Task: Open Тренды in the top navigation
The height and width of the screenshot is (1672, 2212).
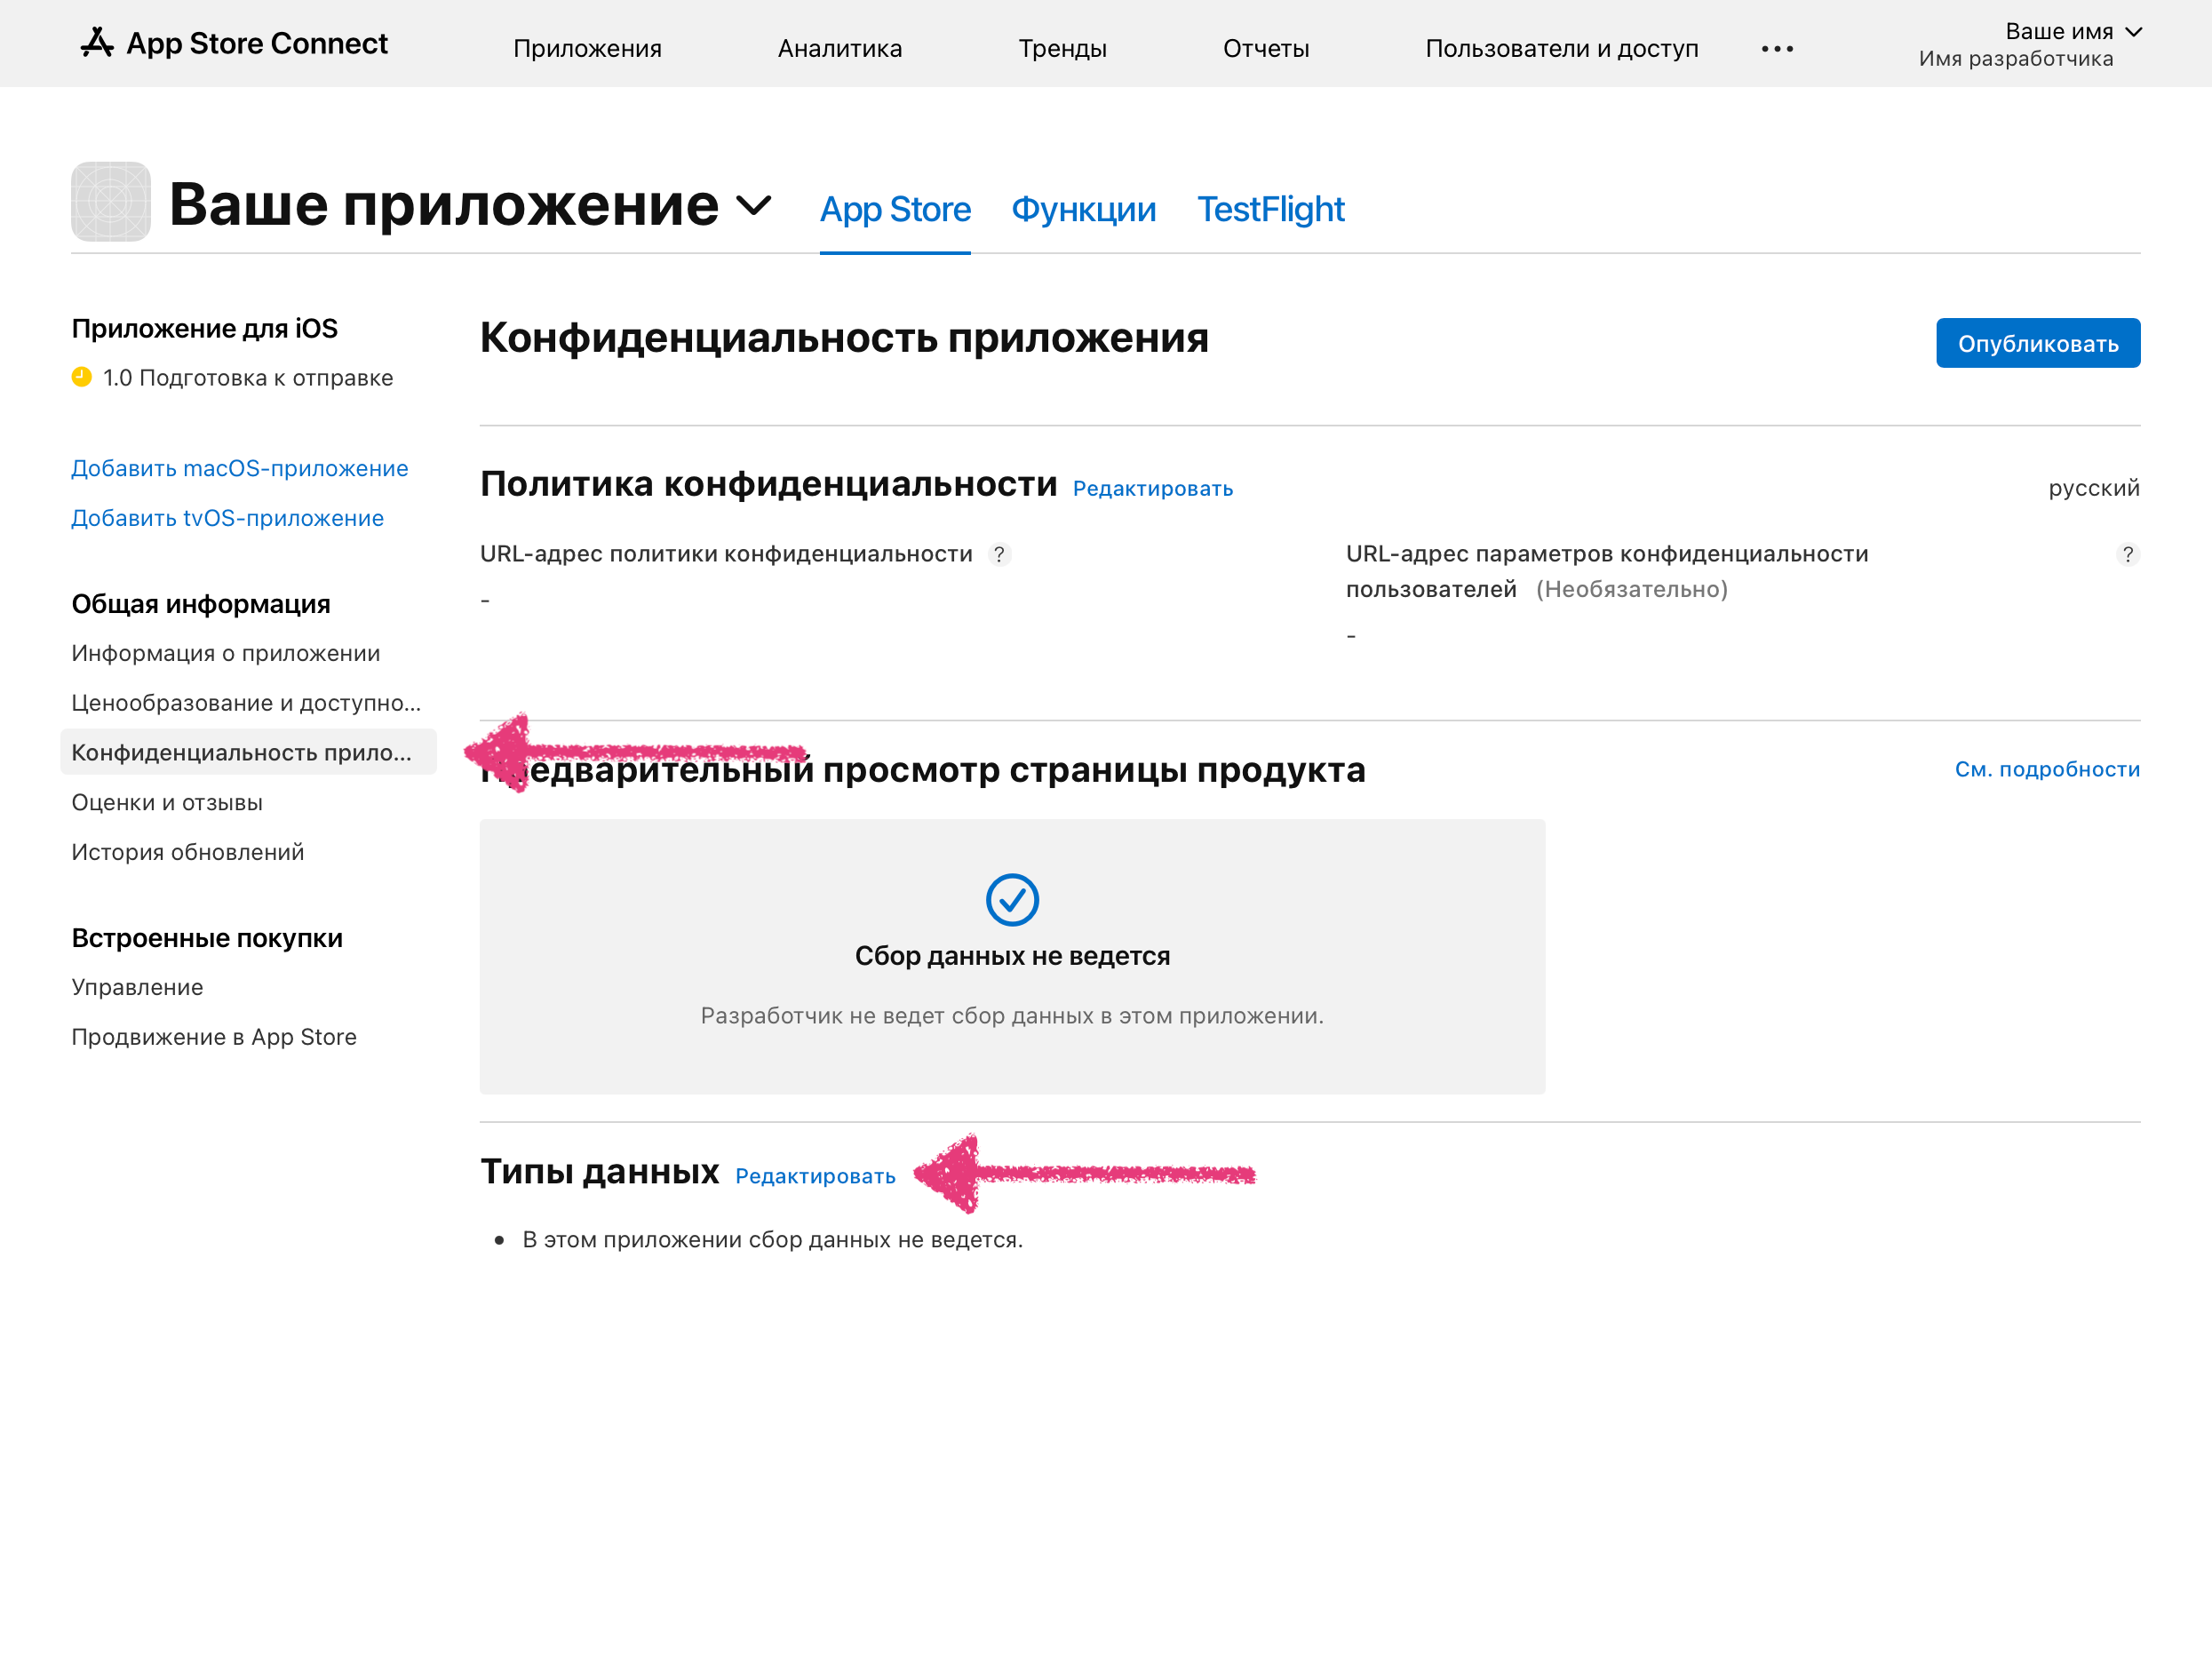Action: point(1062,48)
